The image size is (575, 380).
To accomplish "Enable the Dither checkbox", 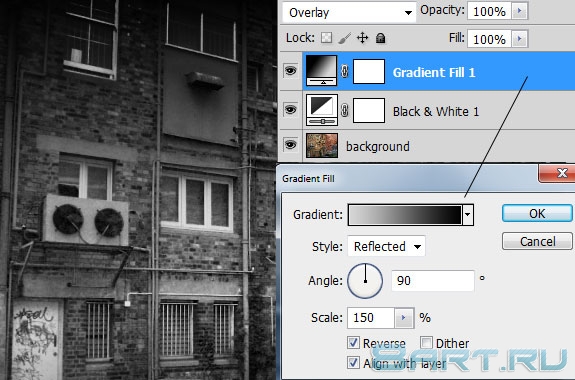I will [x=426, y=343].
